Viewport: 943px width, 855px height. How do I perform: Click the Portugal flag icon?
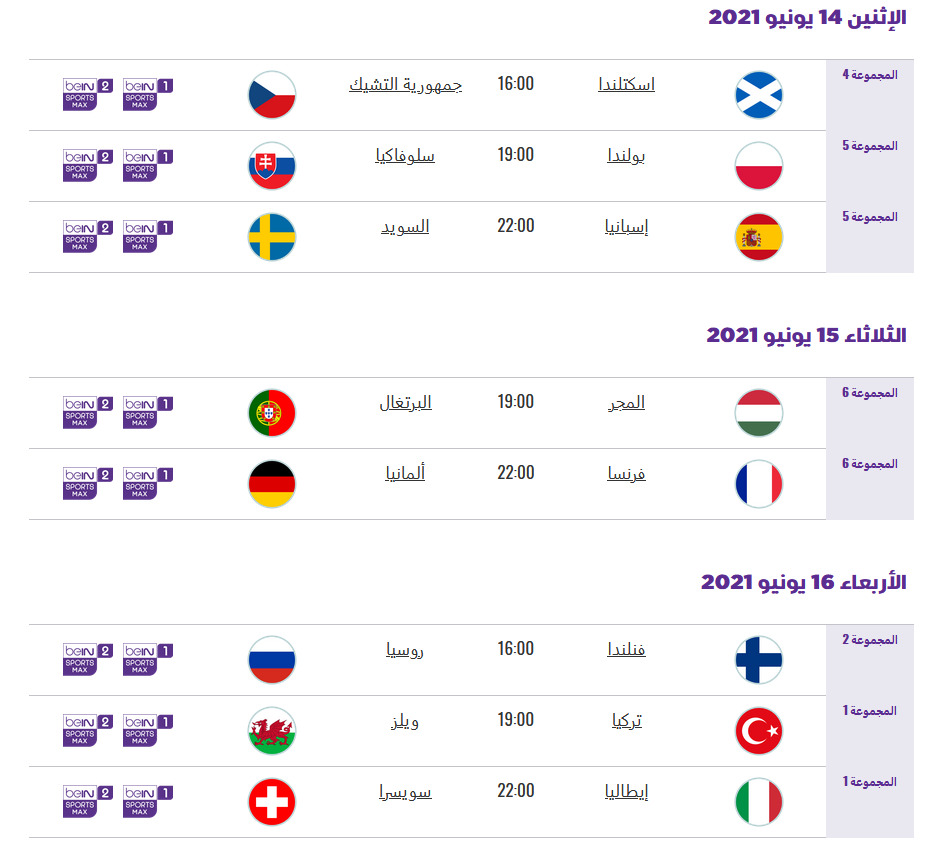point(272,413)
